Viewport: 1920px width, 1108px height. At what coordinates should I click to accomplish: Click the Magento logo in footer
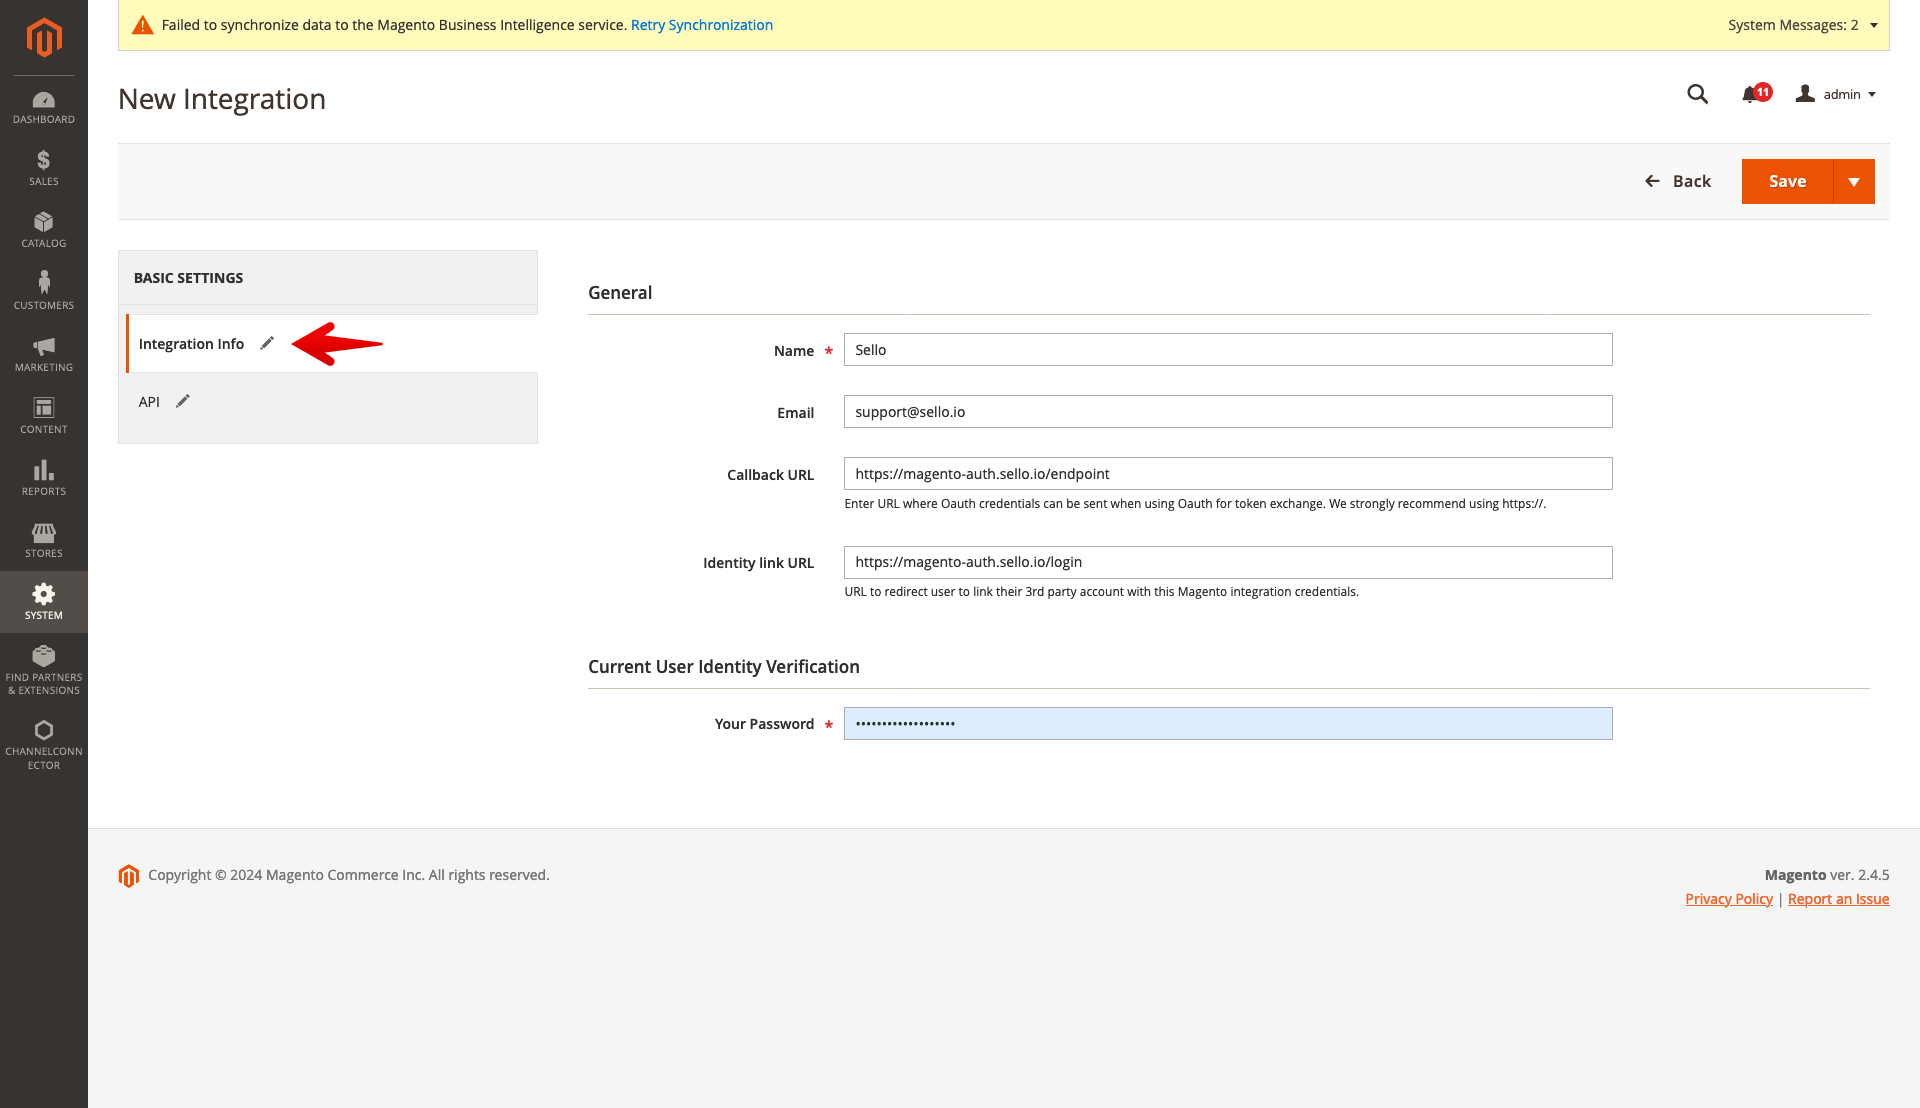click(129, 876)
